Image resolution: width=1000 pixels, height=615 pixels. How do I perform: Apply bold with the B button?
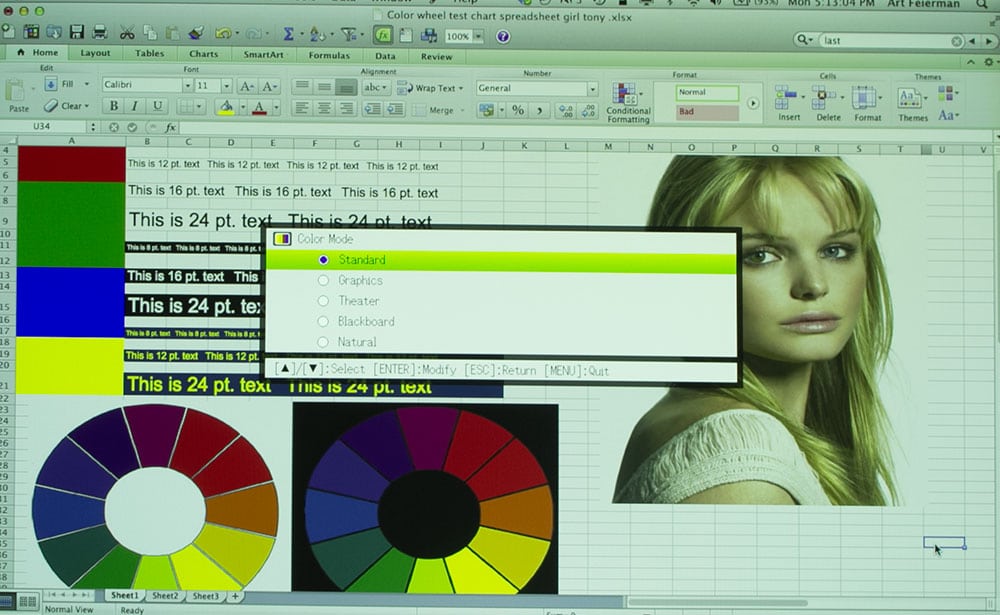(114, 106)
